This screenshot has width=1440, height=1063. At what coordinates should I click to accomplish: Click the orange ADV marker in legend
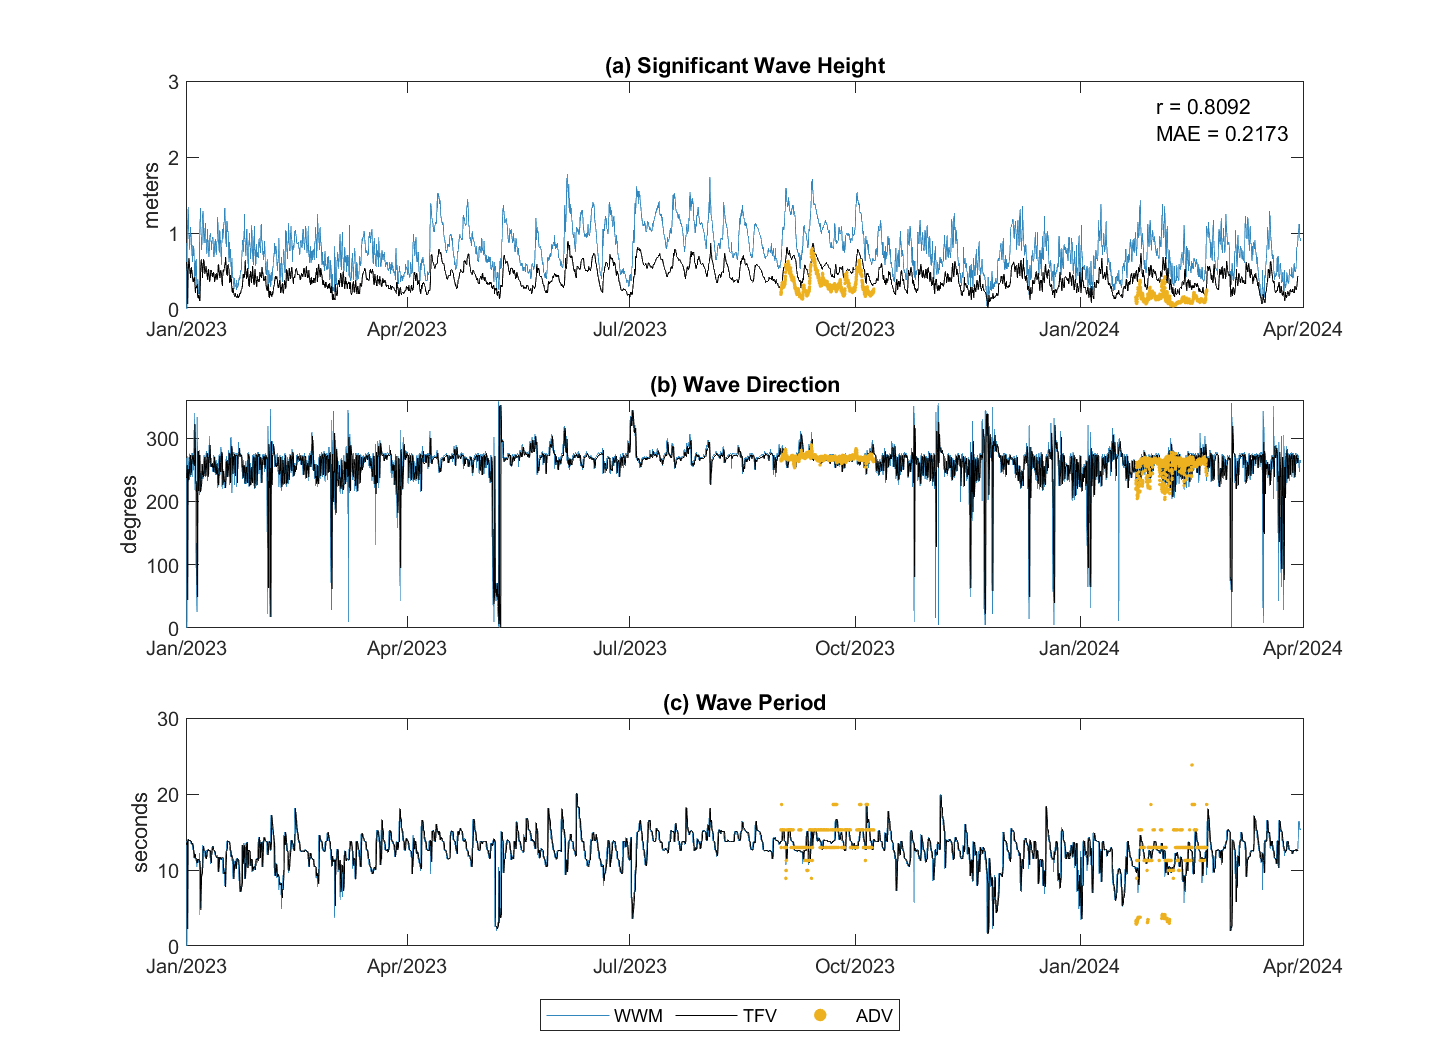tap(820, 1016)
